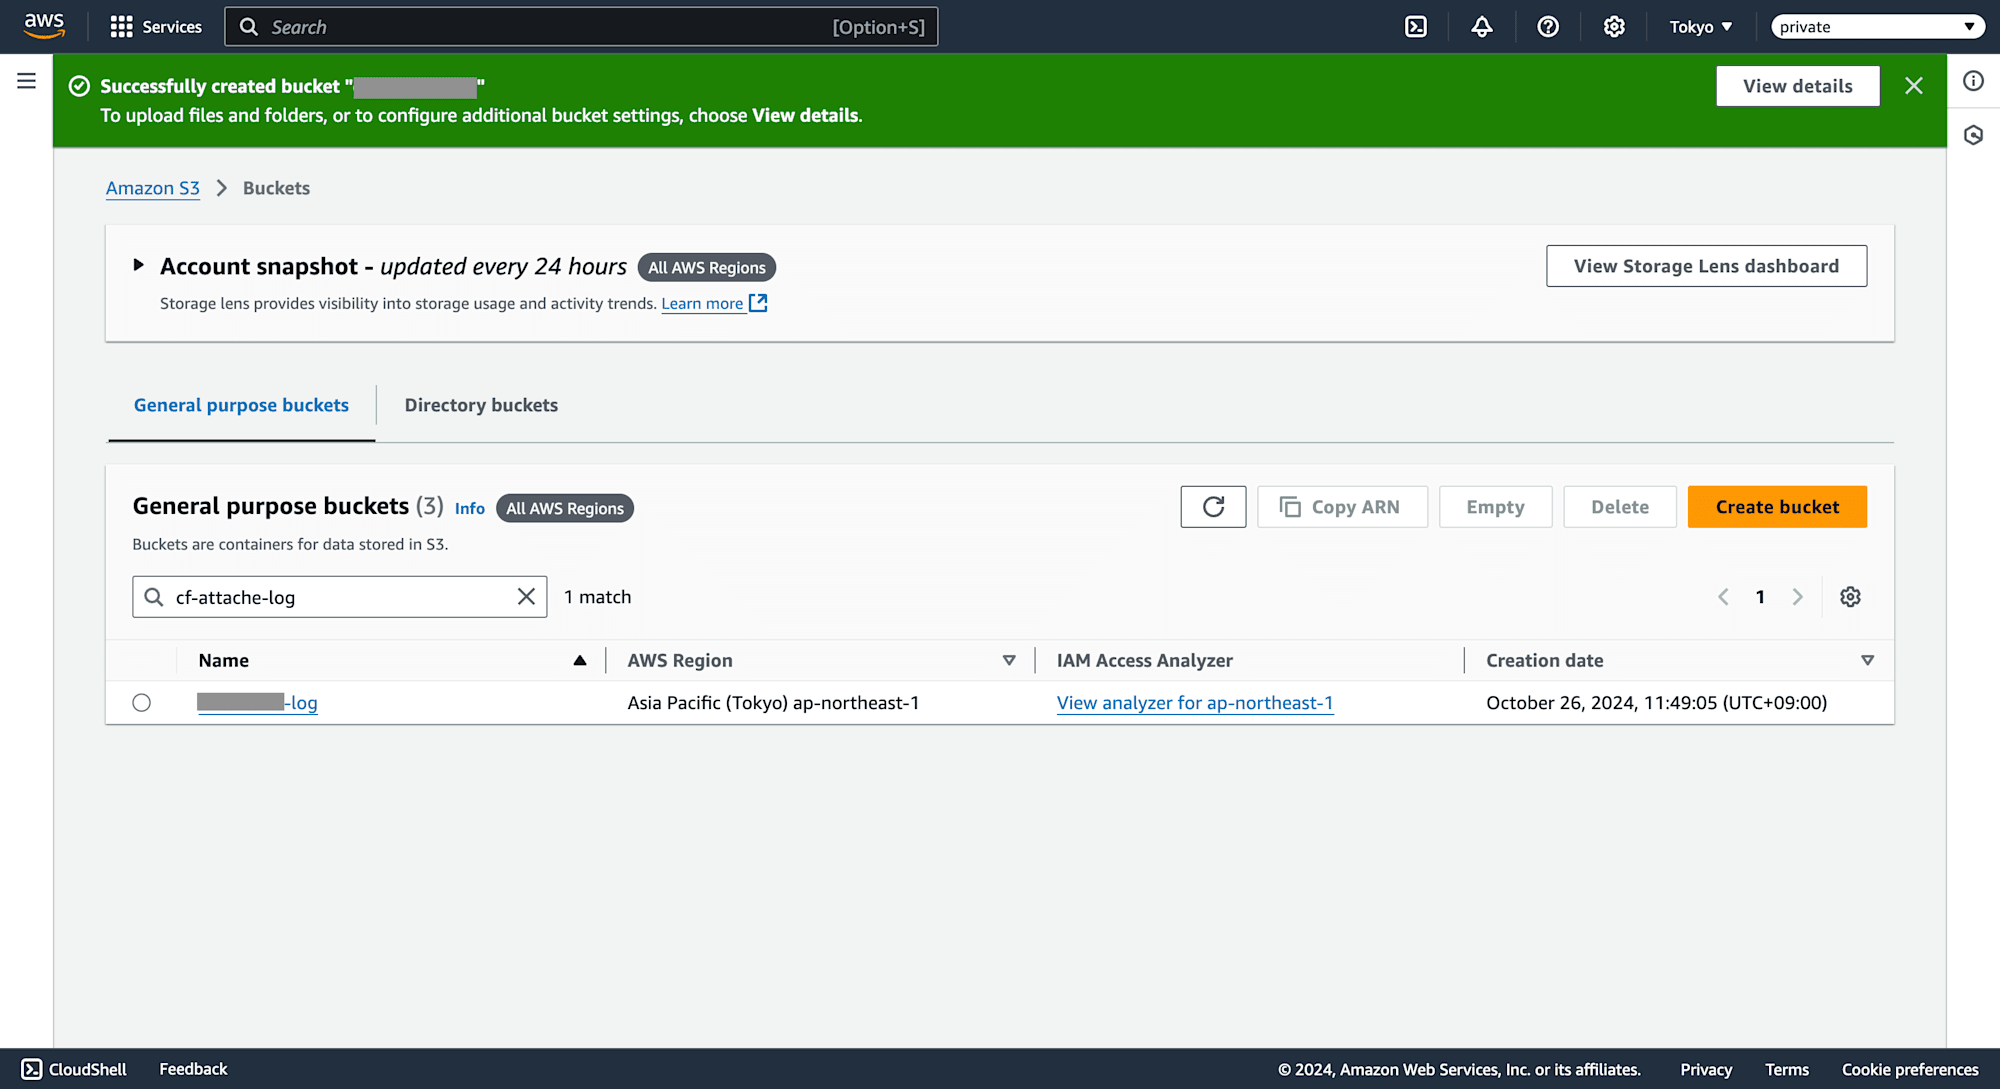Open the help question mark menu

click(1548, 27)
